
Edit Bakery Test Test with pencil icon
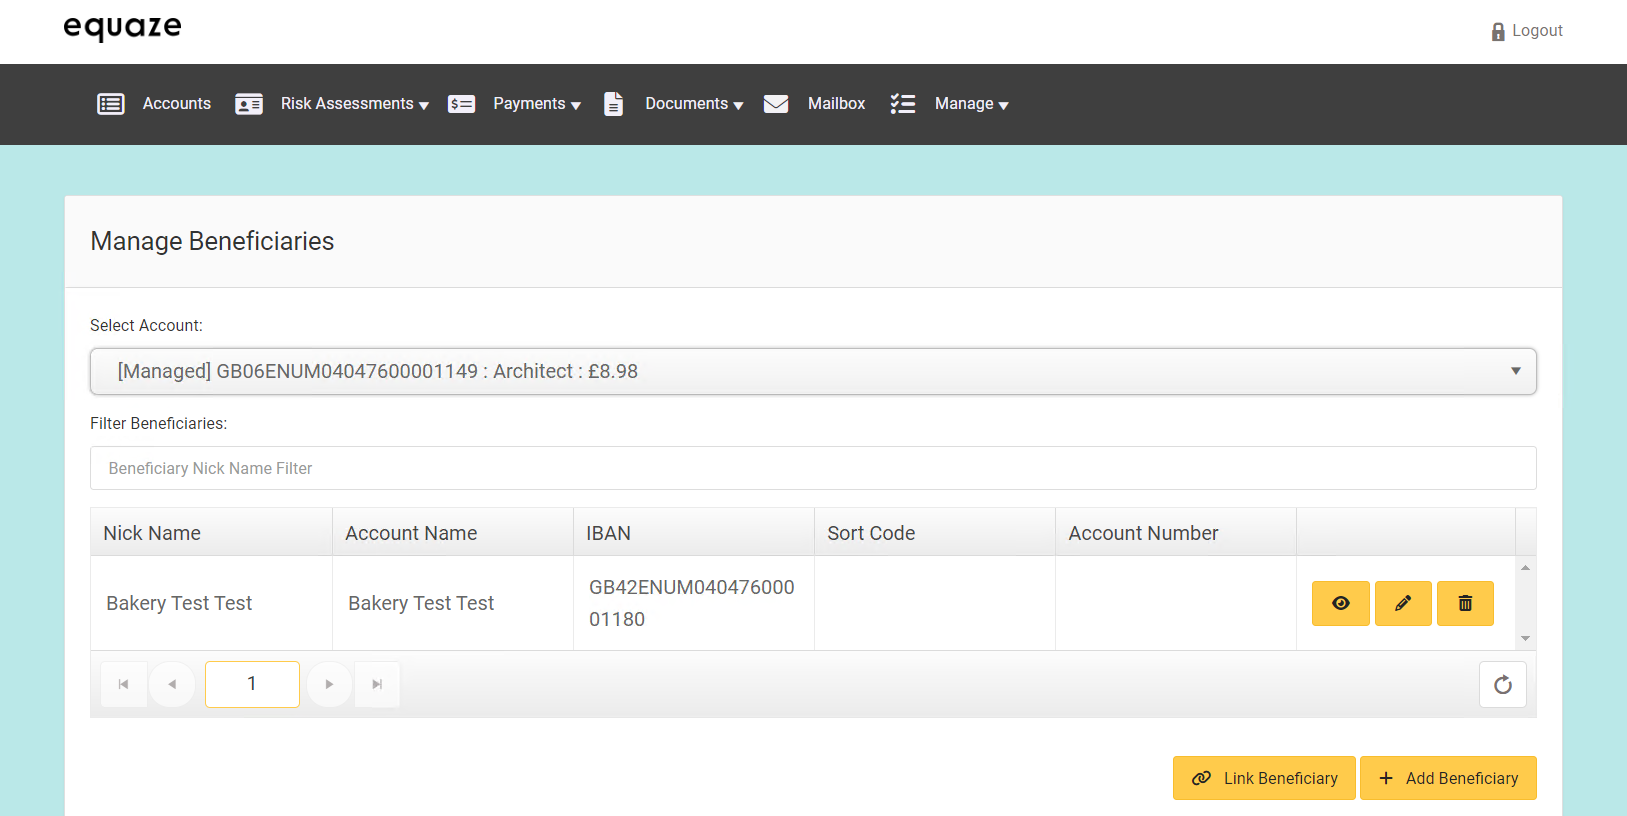[x=1403, y=603]
